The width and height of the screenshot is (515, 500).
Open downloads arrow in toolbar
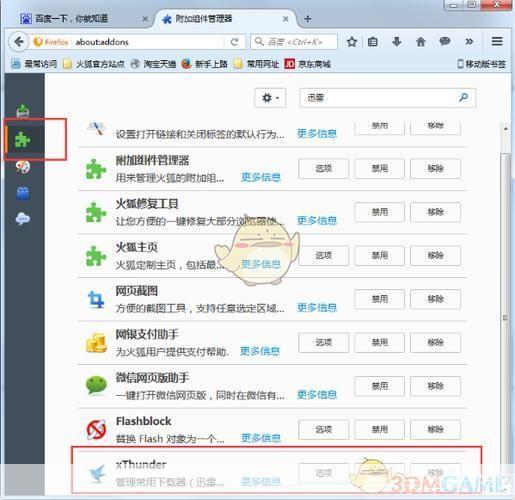coord(396,42)
